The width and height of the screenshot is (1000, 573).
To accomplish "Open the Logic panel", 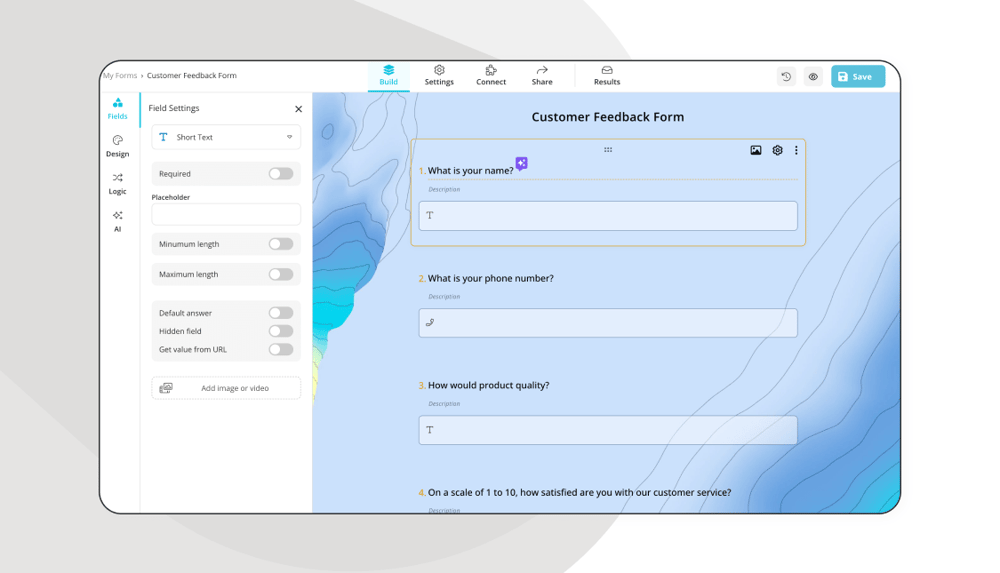I will click(x=117, y=183).
